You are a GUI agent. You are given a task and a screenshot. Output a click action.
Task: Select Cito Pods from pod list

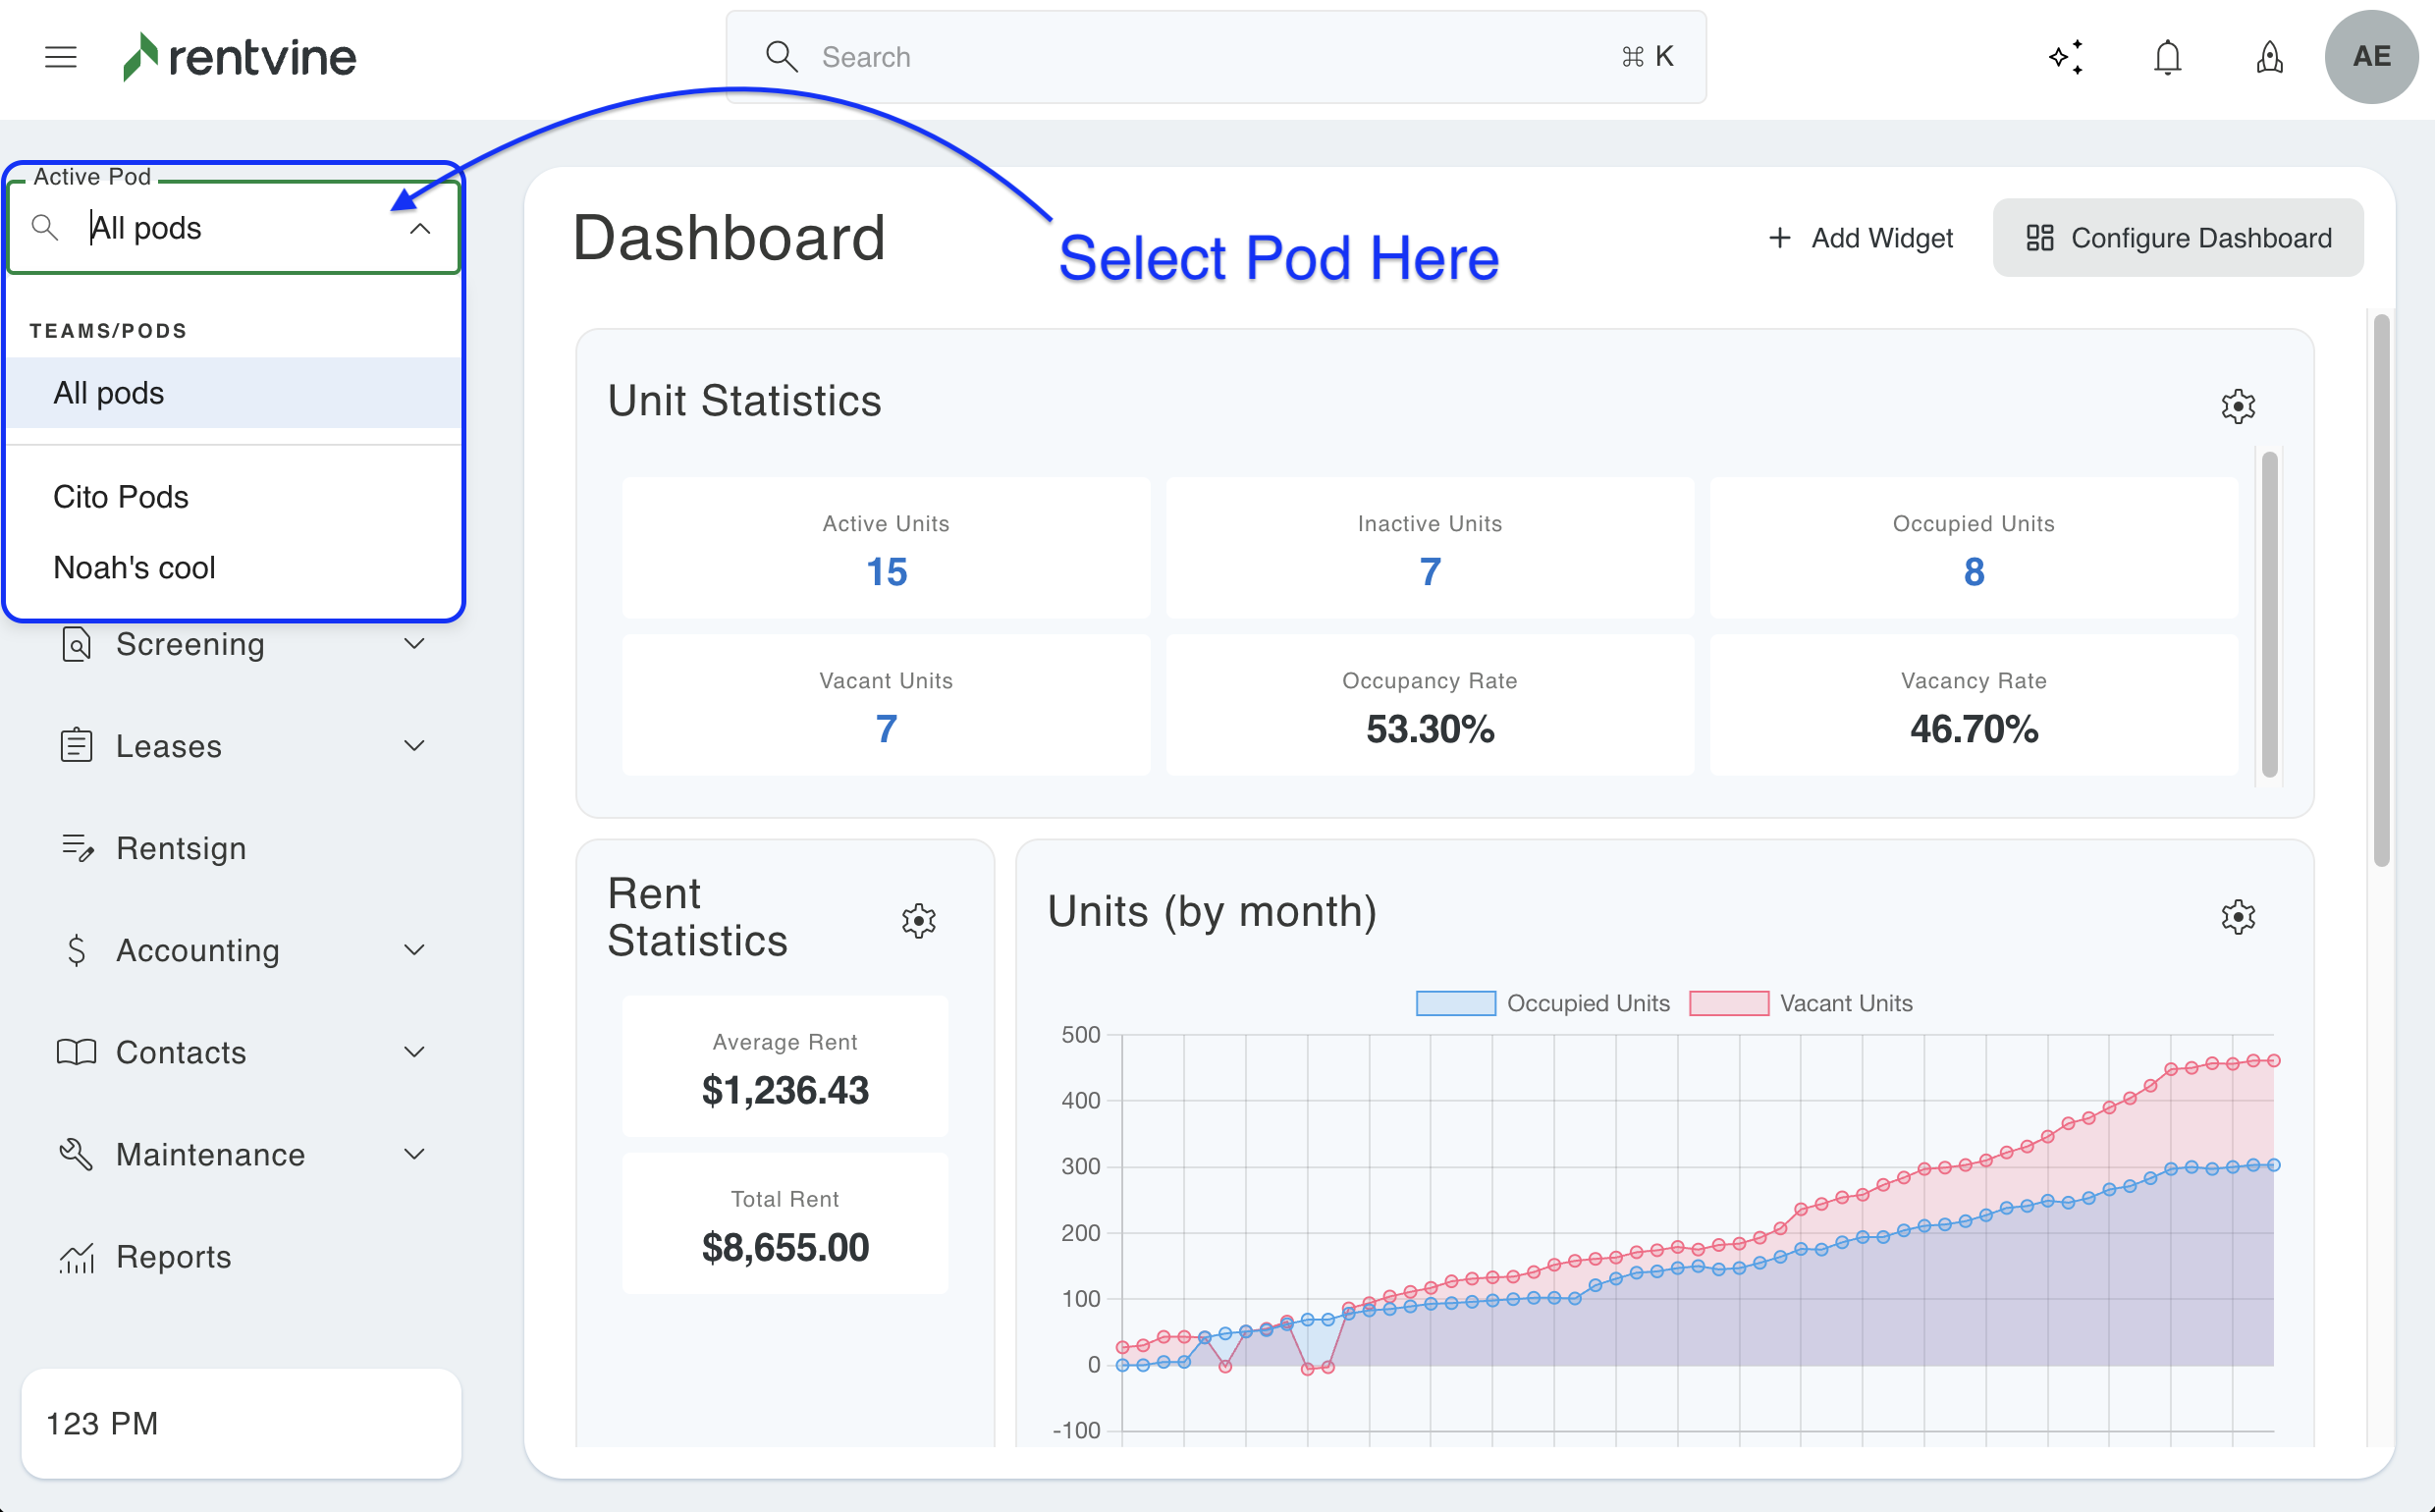[x=121, y=497]
